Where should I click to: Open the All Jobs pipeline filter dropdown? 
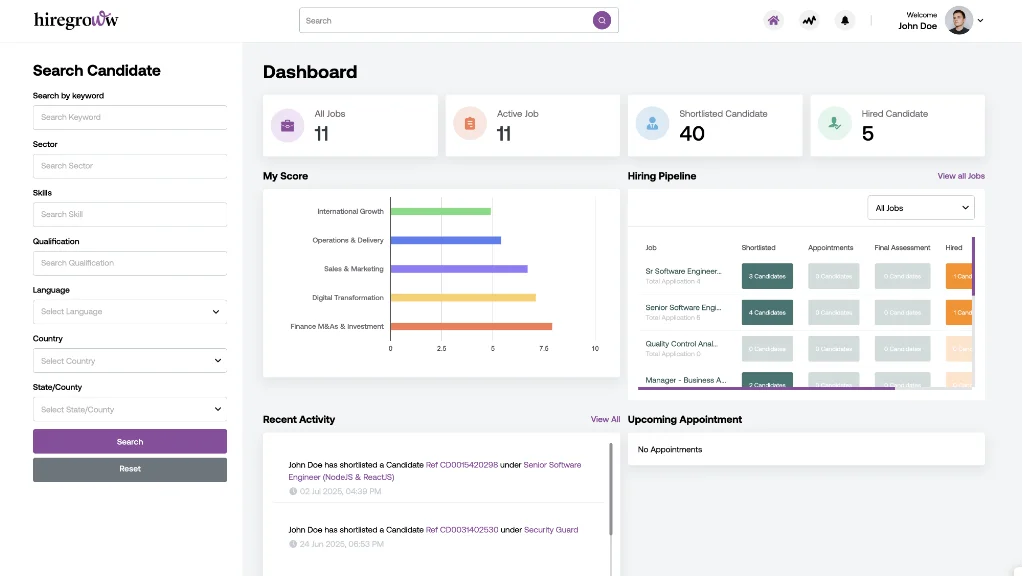(920, 208)
